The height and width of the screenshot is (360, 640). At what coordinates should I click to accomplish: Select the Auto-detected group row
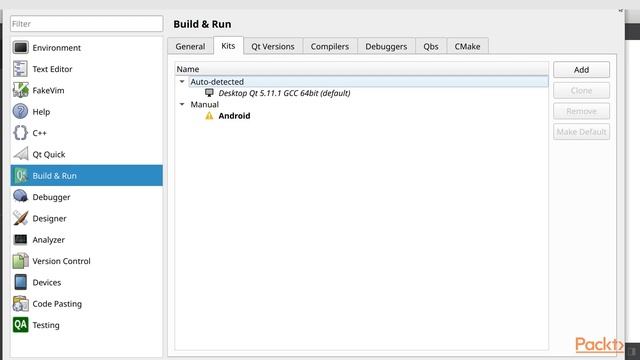coord(369,82)
